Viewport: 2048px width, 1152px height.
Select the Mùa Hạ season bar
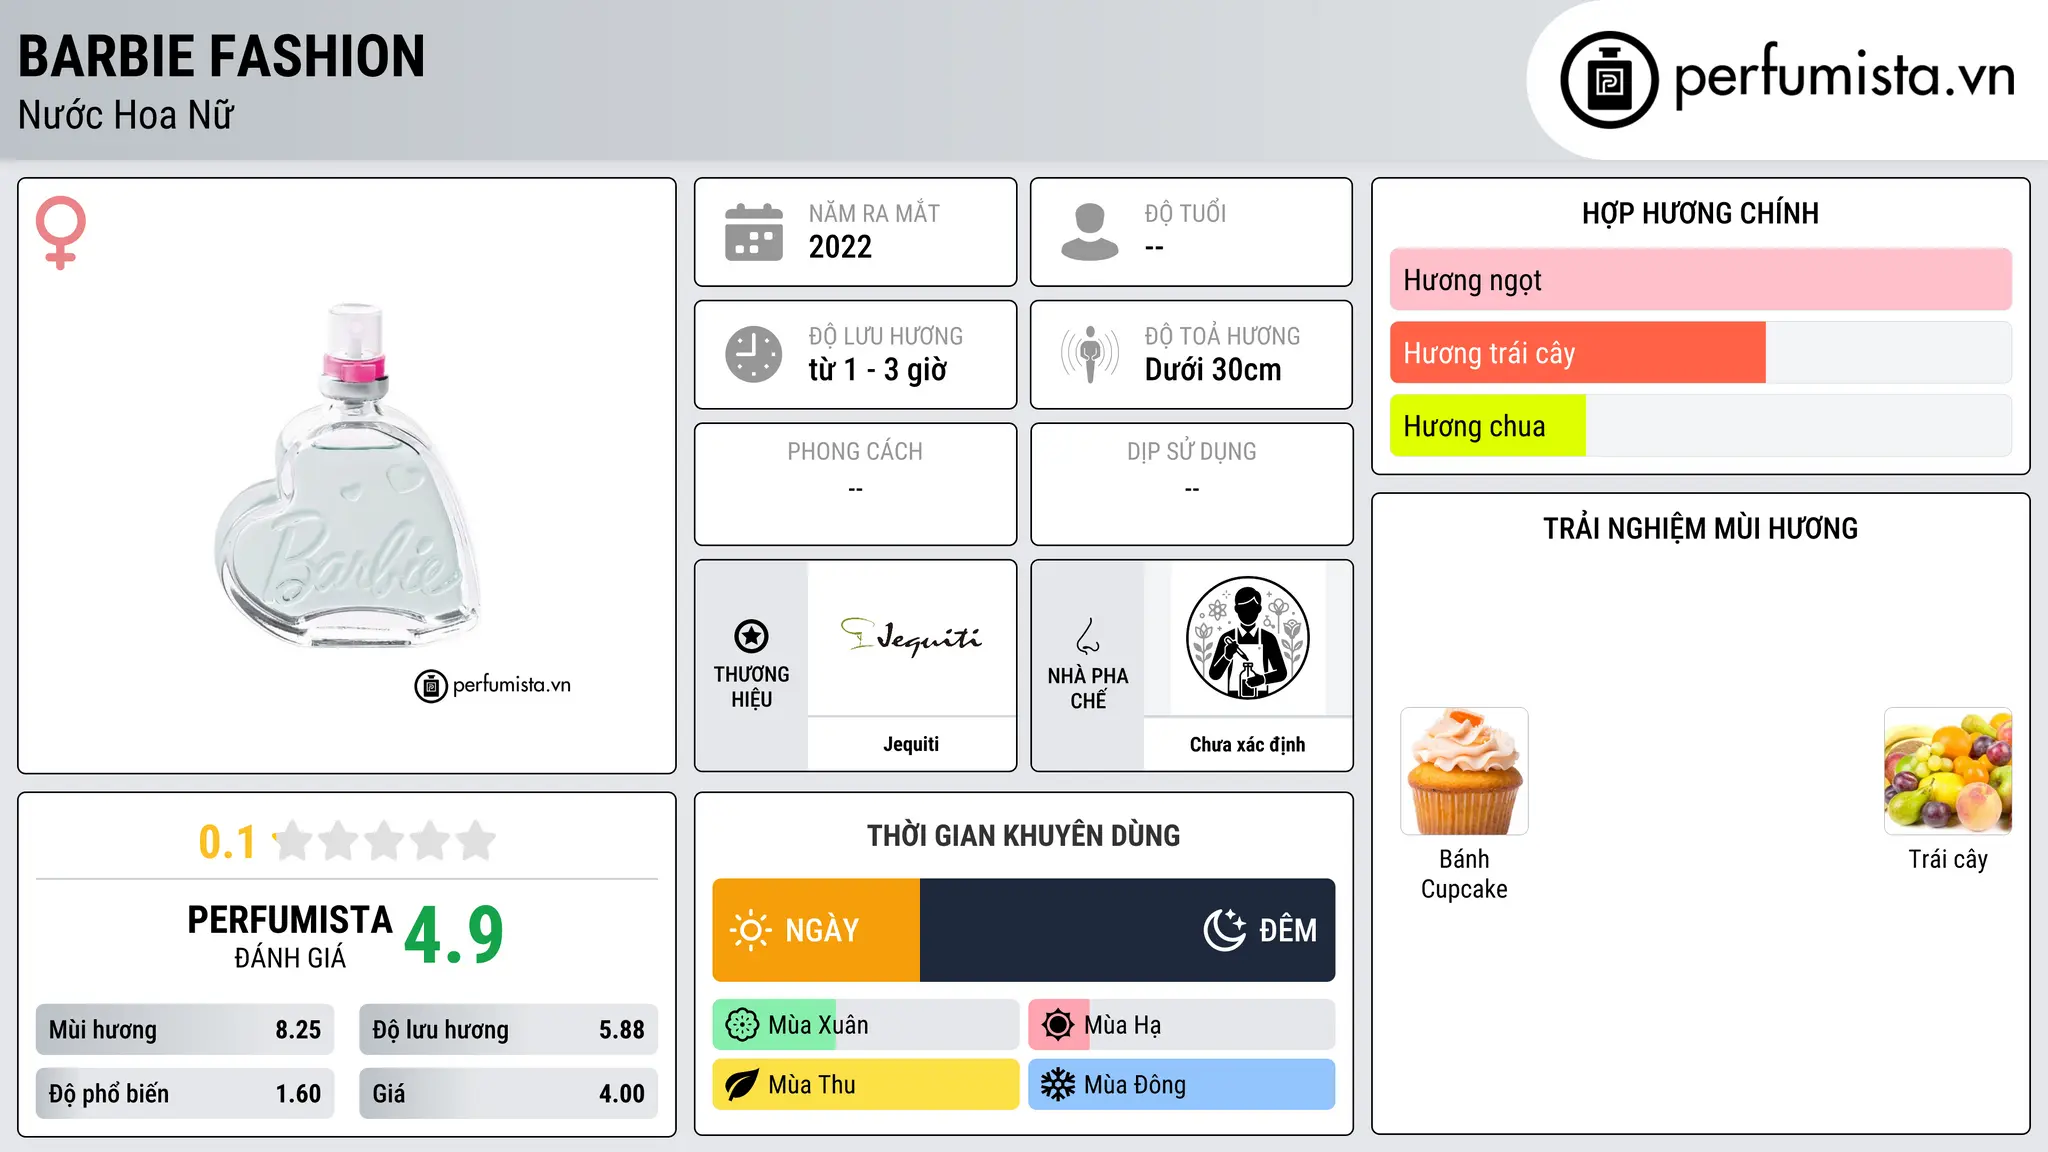coord(1182,1025)
